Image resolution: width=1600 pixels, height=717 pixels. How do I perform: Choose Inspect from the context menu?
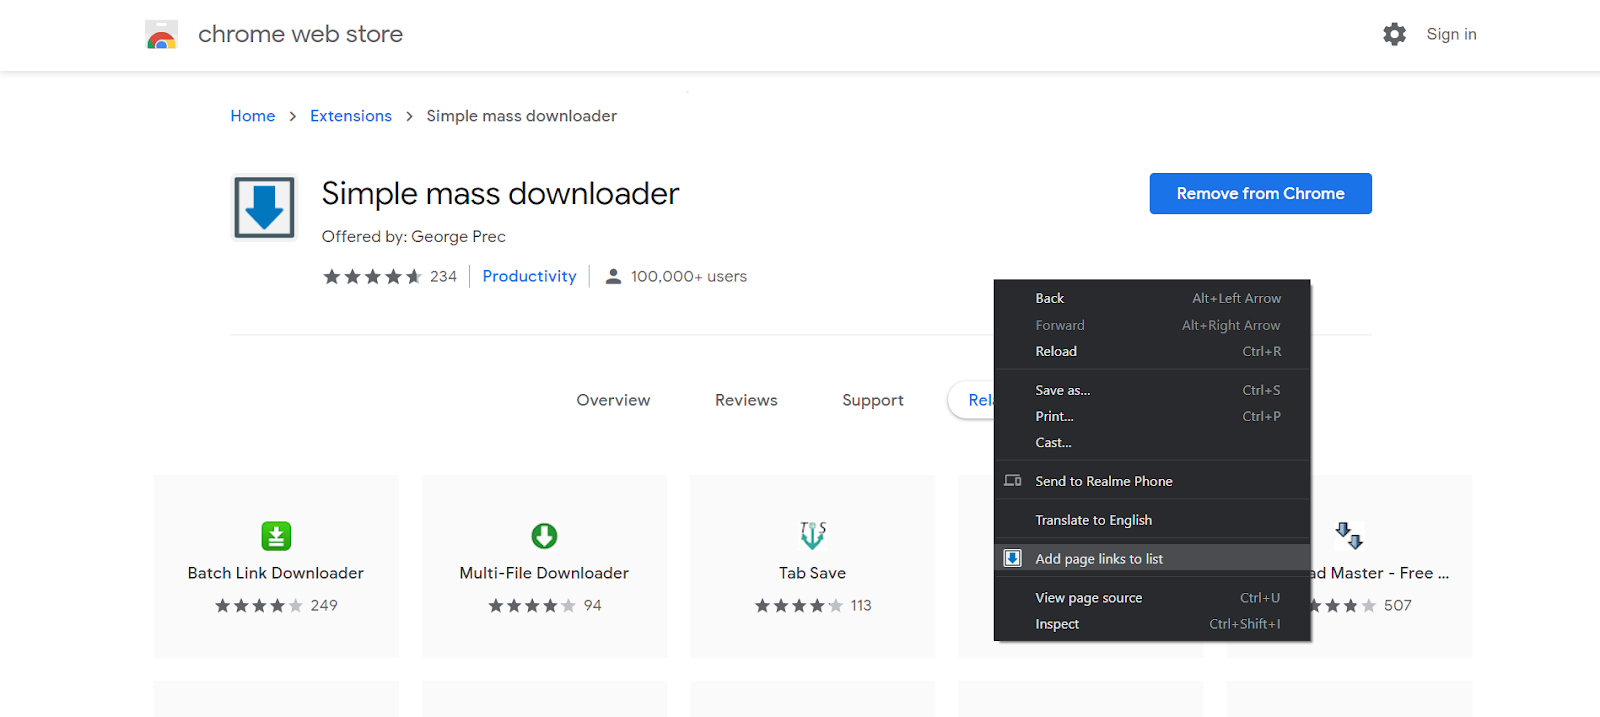pos(1152,623)
